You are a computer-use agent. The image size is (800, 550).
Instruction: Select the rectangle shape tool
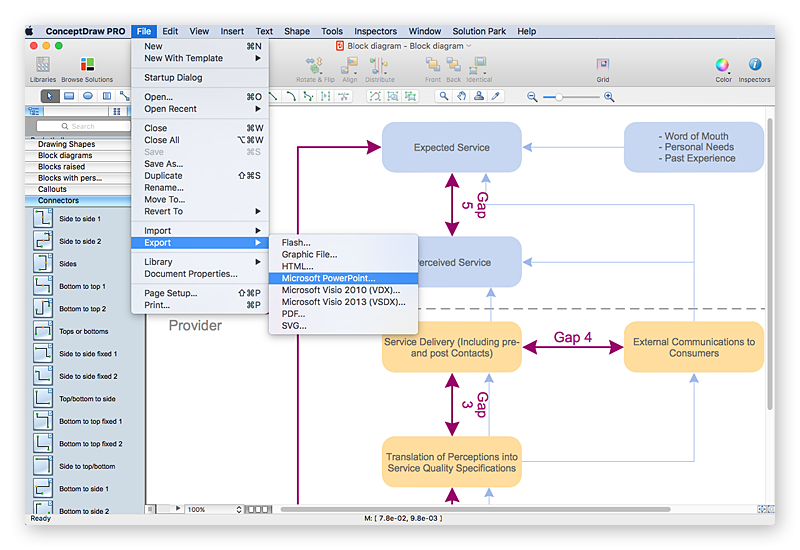tap(69, 96)
